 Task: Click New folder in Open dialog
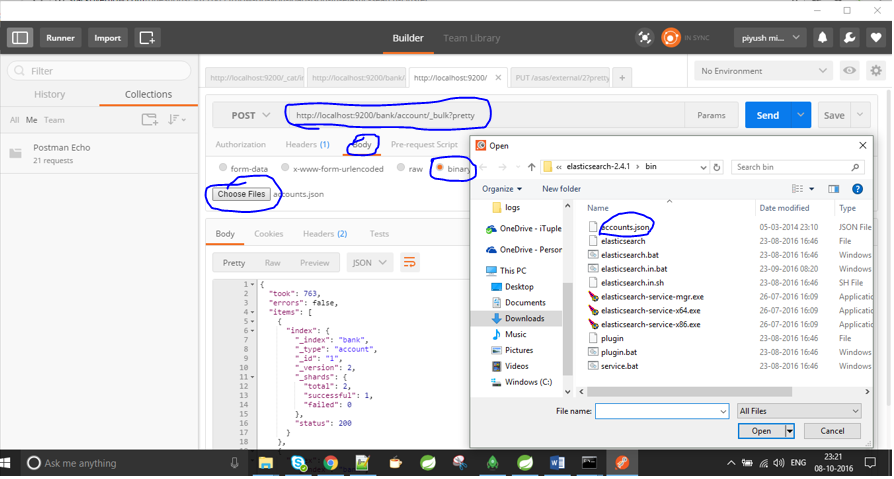tap(562, 189)
